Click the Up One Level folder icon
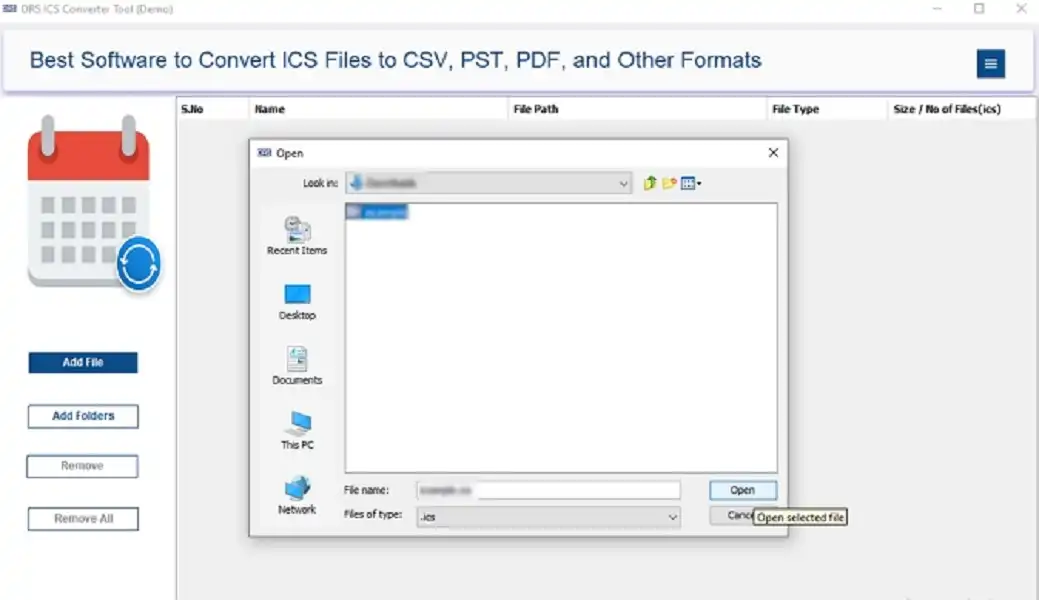The image size is (1039, 600). coord(649,183)
